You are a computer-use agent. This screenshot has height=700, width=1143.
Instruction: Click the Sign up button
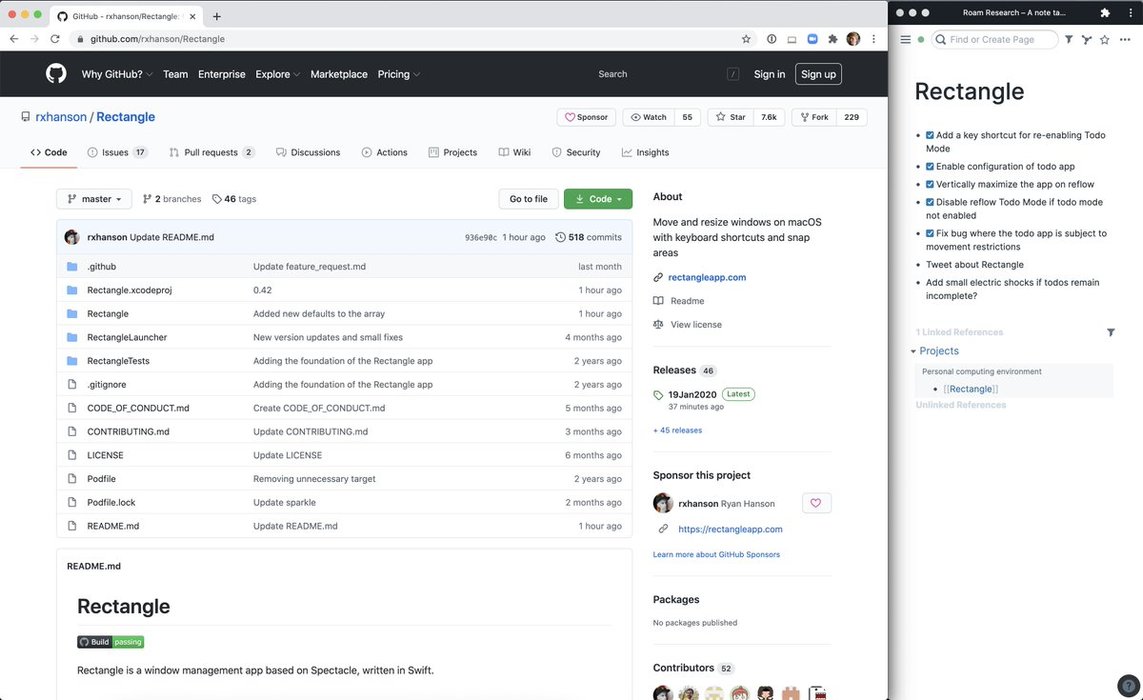pos(818,74)
